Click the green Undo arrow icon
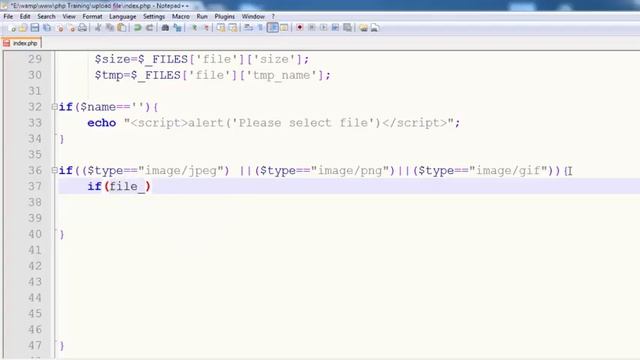This screenshot has width=640, height=360. [x=138, y=28]
